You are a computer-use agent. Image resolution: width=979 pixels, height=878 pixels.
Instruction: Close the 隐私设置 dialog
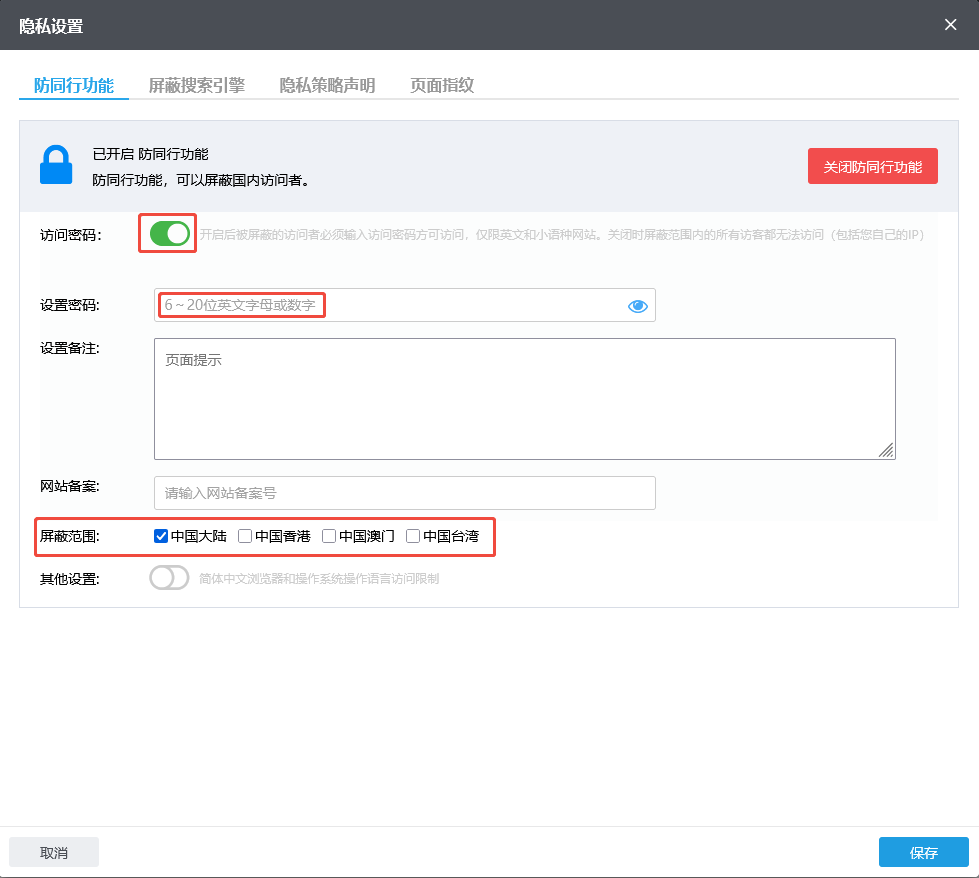pyautogui.click(x=950, y=24)
